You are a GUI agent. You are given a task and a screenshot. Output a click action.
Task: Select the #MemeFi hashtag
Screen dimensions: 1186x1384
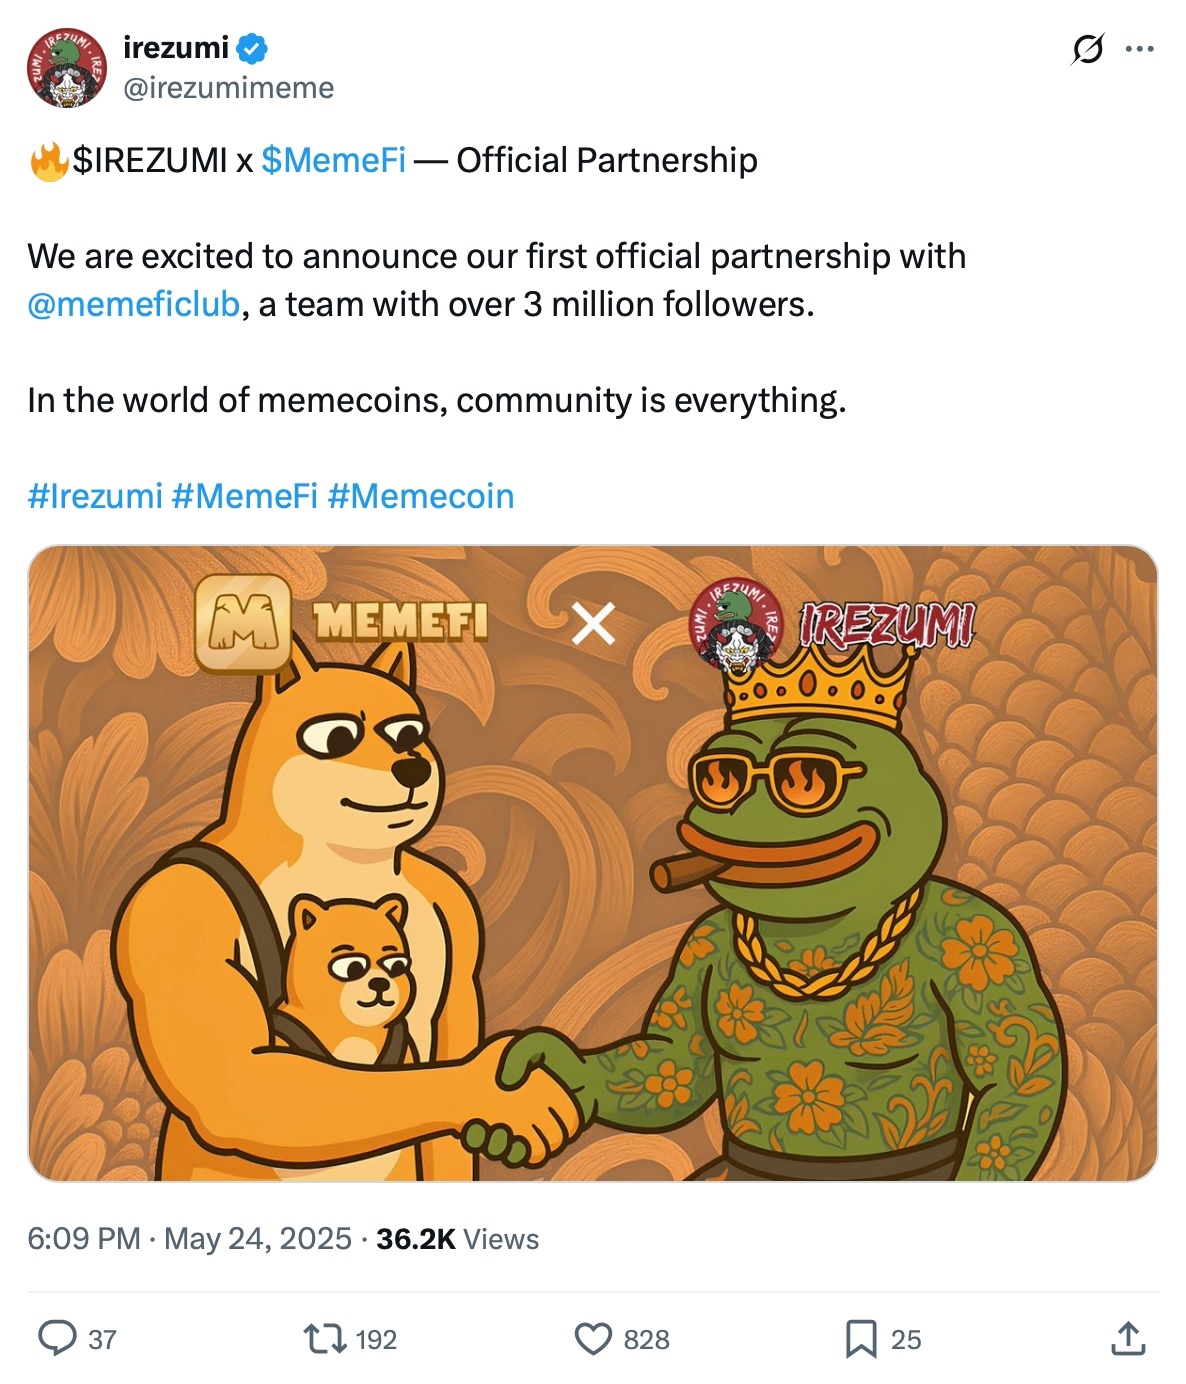tap(245, 496)
